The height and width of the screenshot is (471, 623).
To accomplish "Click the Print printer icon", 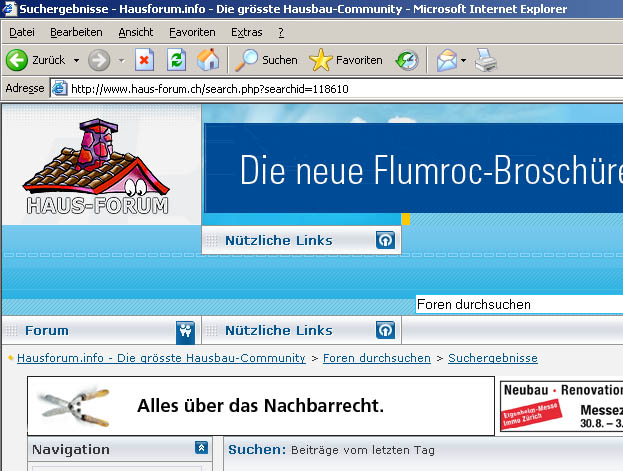I will [486, 60].
